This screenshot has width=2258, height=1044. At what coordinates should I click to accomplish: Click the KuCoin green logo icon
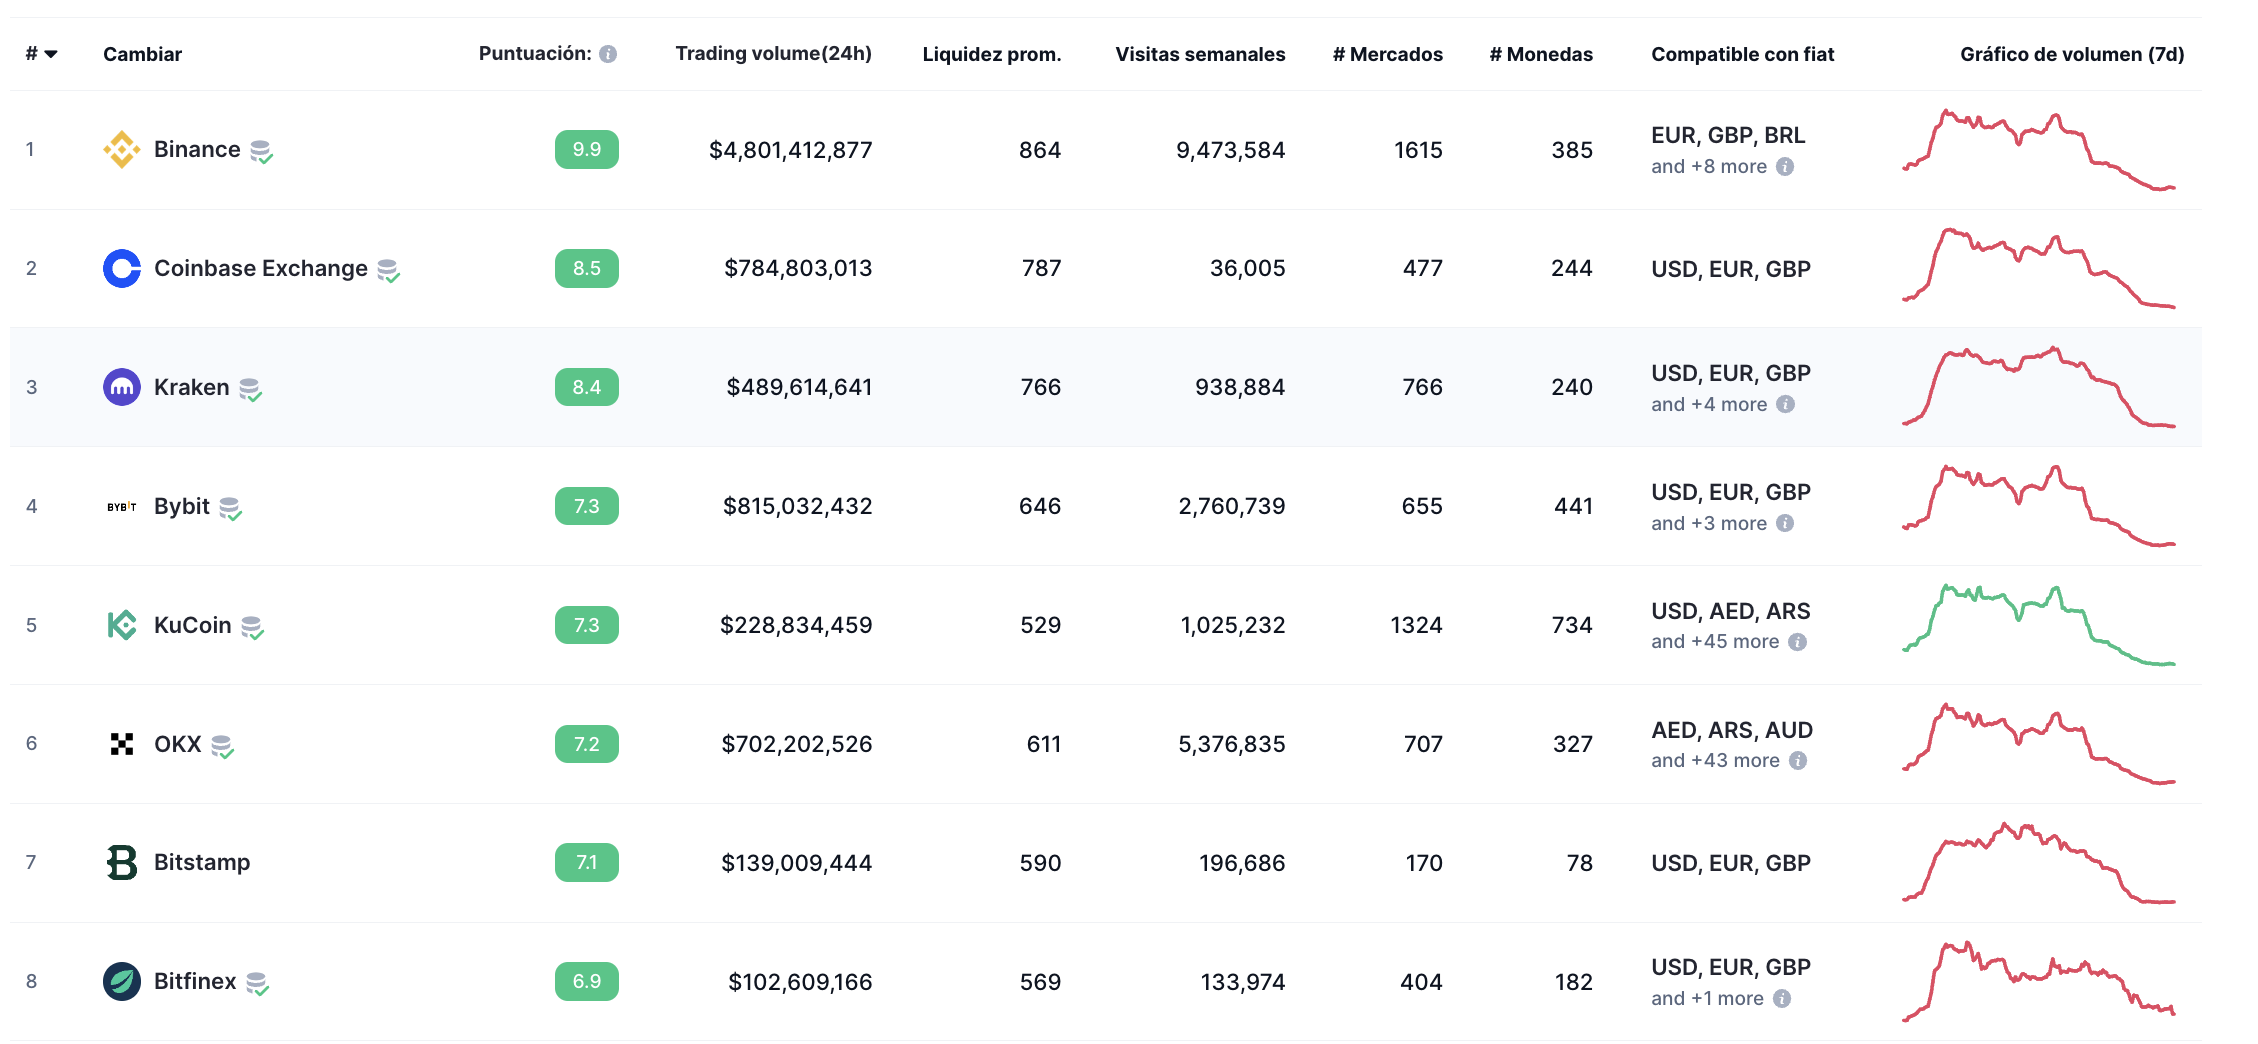(x=121, y=625)
